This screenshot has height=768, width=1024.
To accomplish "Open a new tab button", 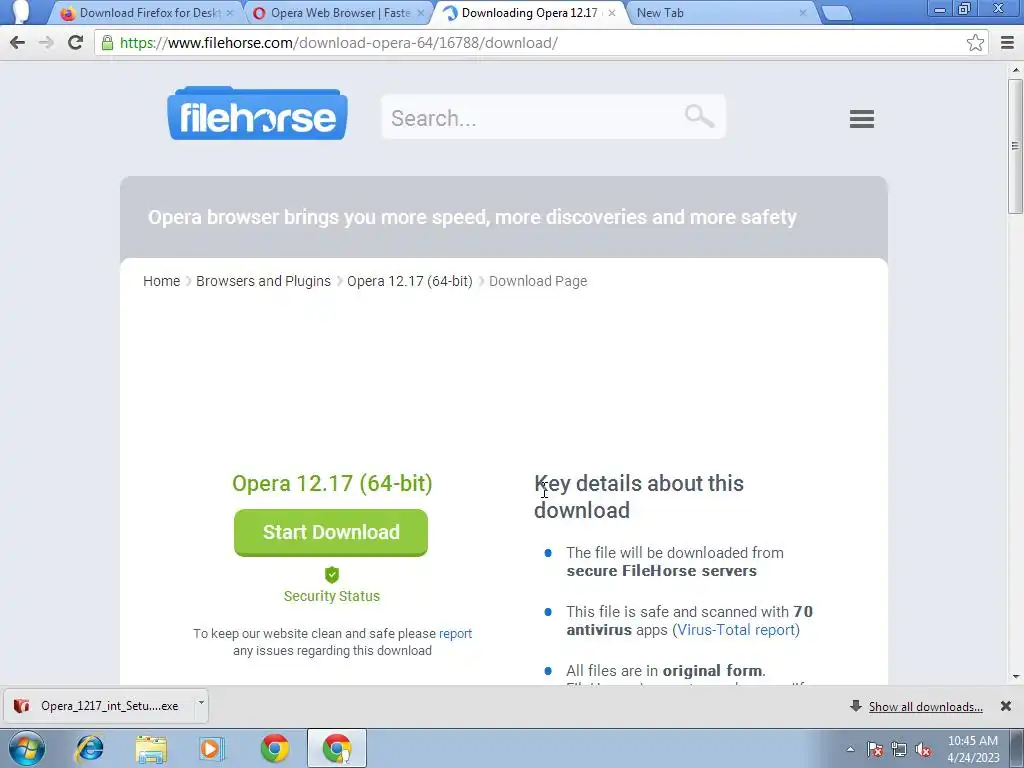I will pyautogui.click(x=837, y=13).
